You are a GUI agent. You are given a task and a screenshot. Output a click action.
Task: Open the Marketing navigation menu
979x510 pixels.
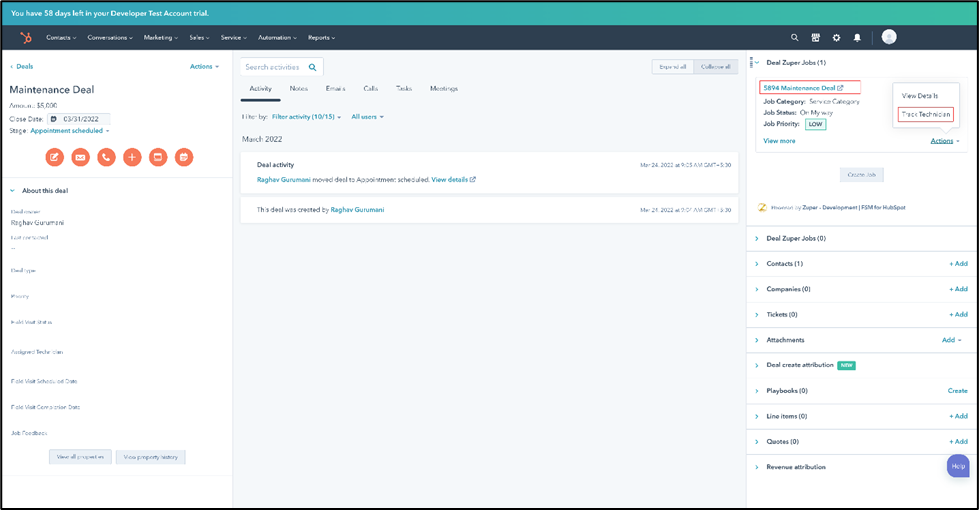pyautogui.click(x=160, y=37)
